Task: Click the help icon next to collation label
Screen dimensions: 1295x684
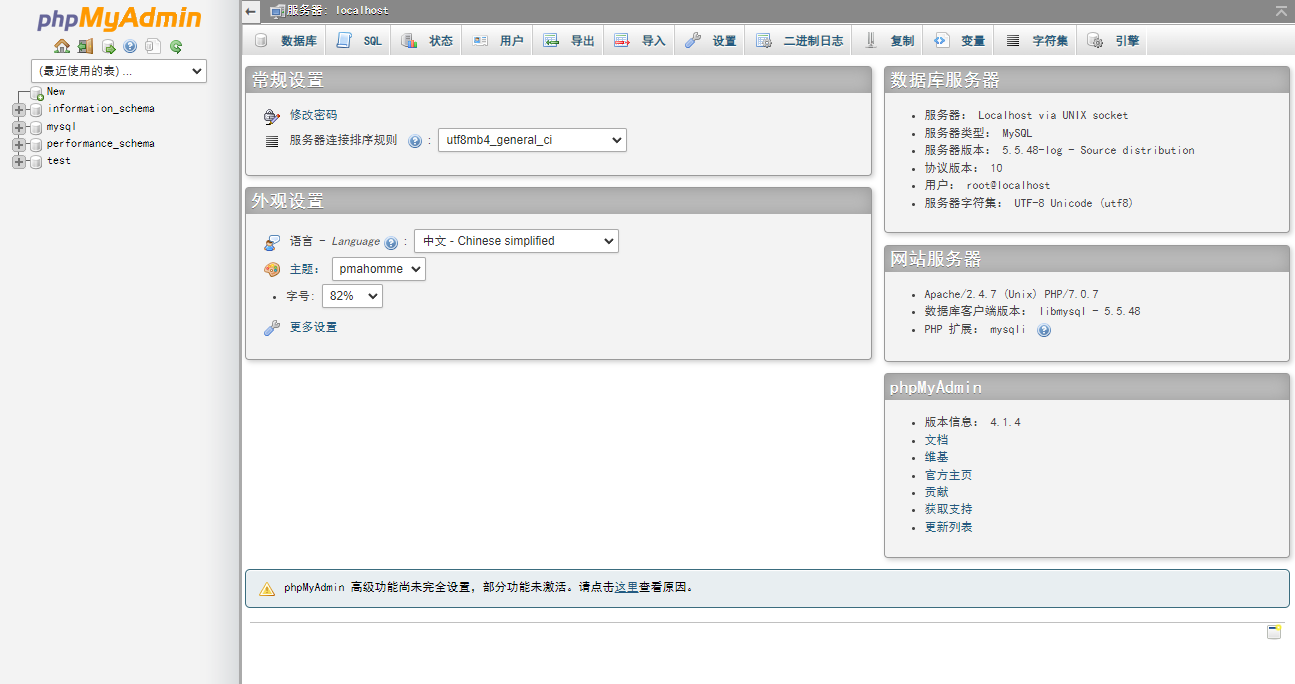Action: click(x=415, y=141)
